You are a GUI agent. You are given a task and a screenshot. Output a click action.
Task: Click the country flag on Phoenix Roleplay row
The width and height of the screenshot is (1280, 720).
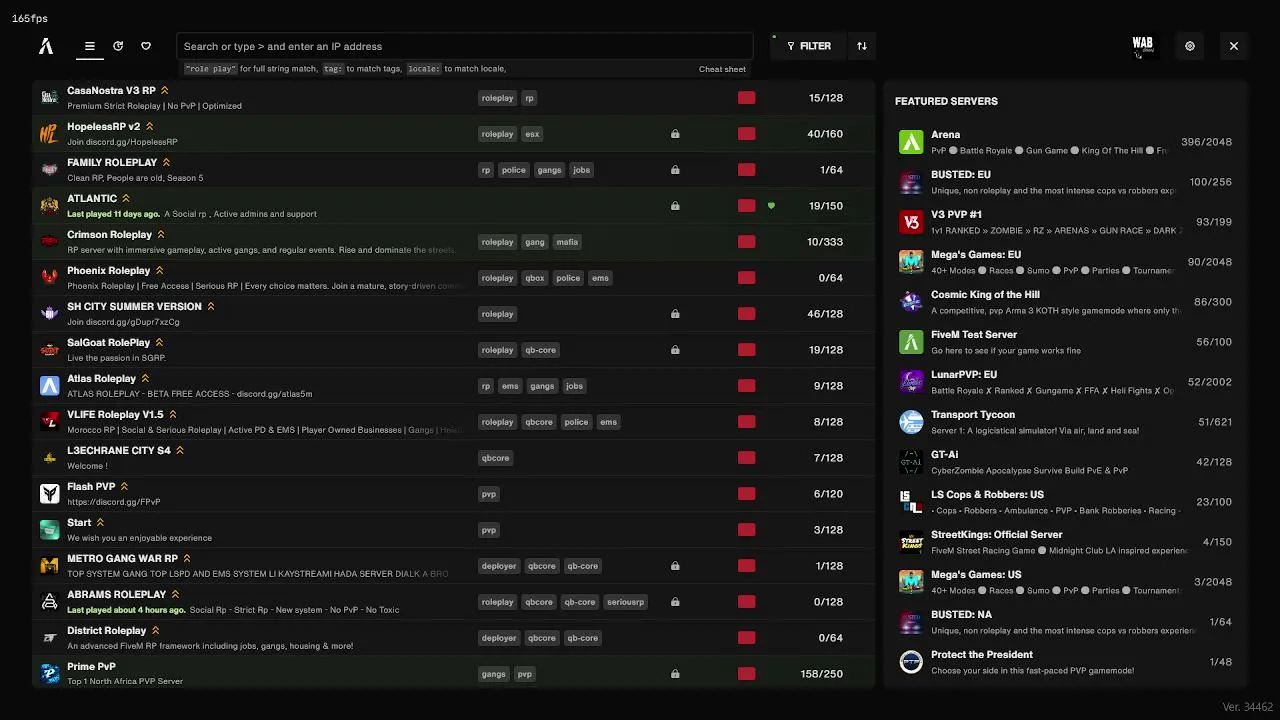tap(747, 278)
